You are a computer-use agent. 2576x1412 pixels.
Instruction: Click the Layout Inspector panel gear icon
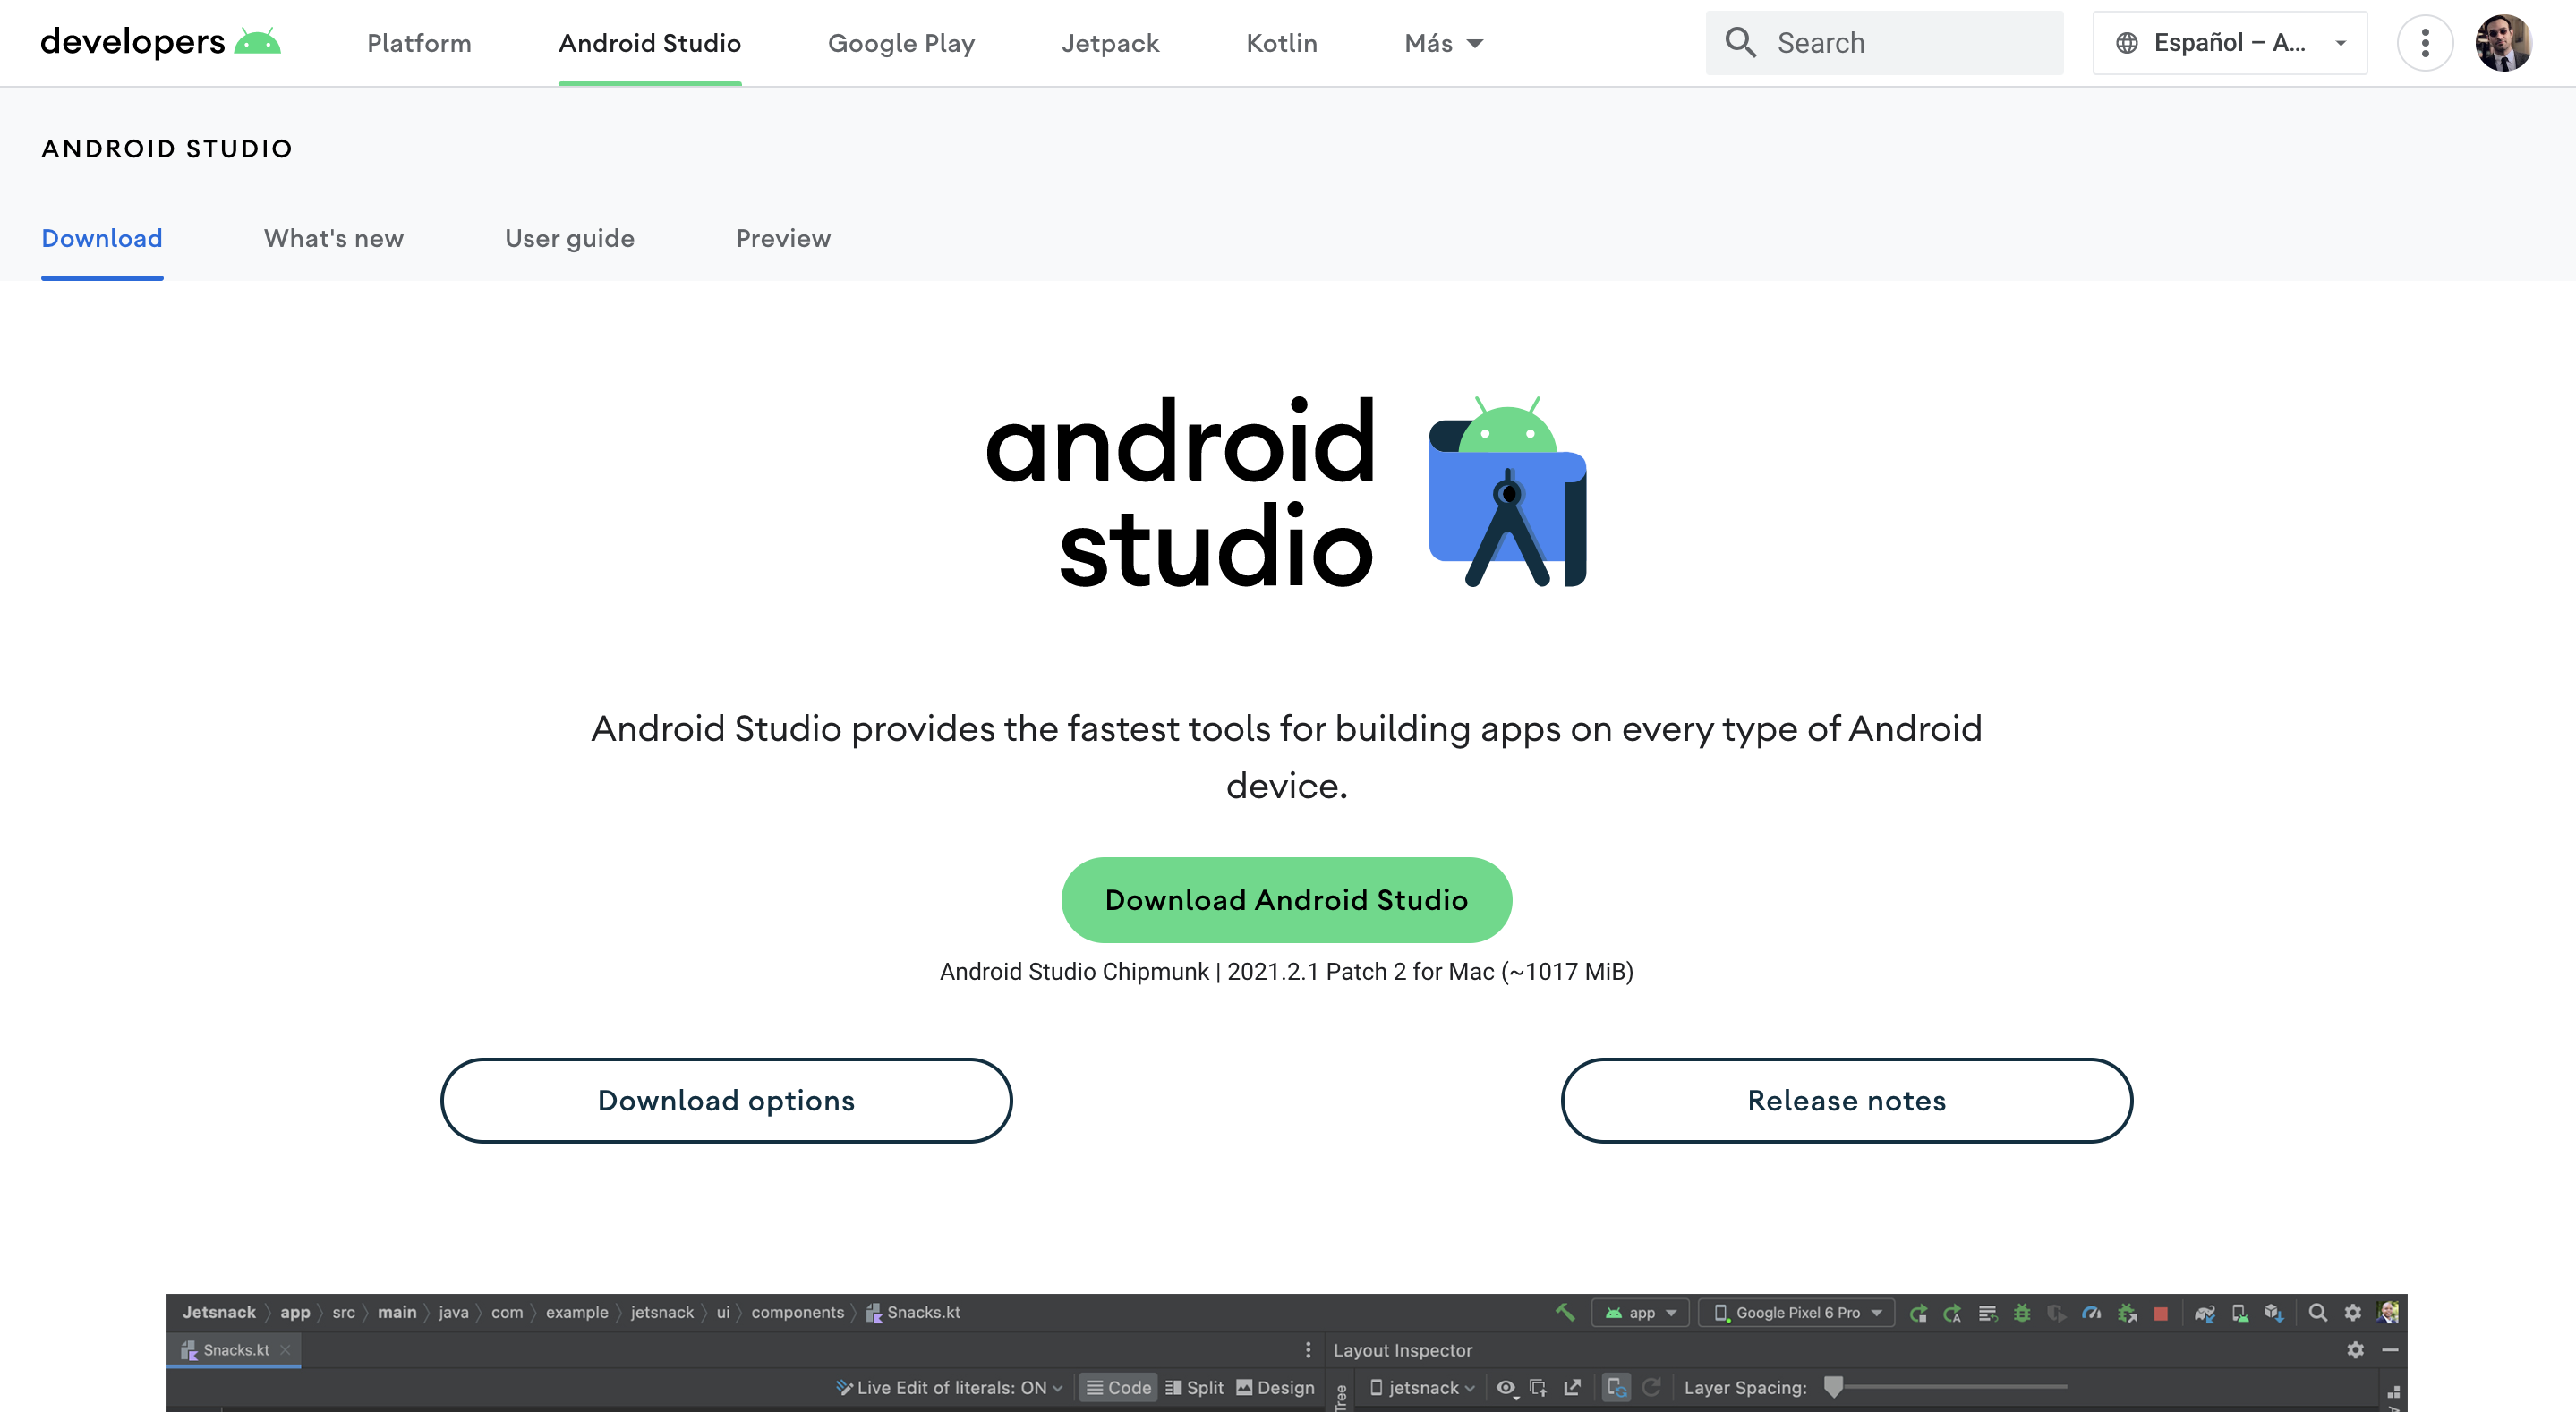pyautogui.click(x=2355, y=1350)
